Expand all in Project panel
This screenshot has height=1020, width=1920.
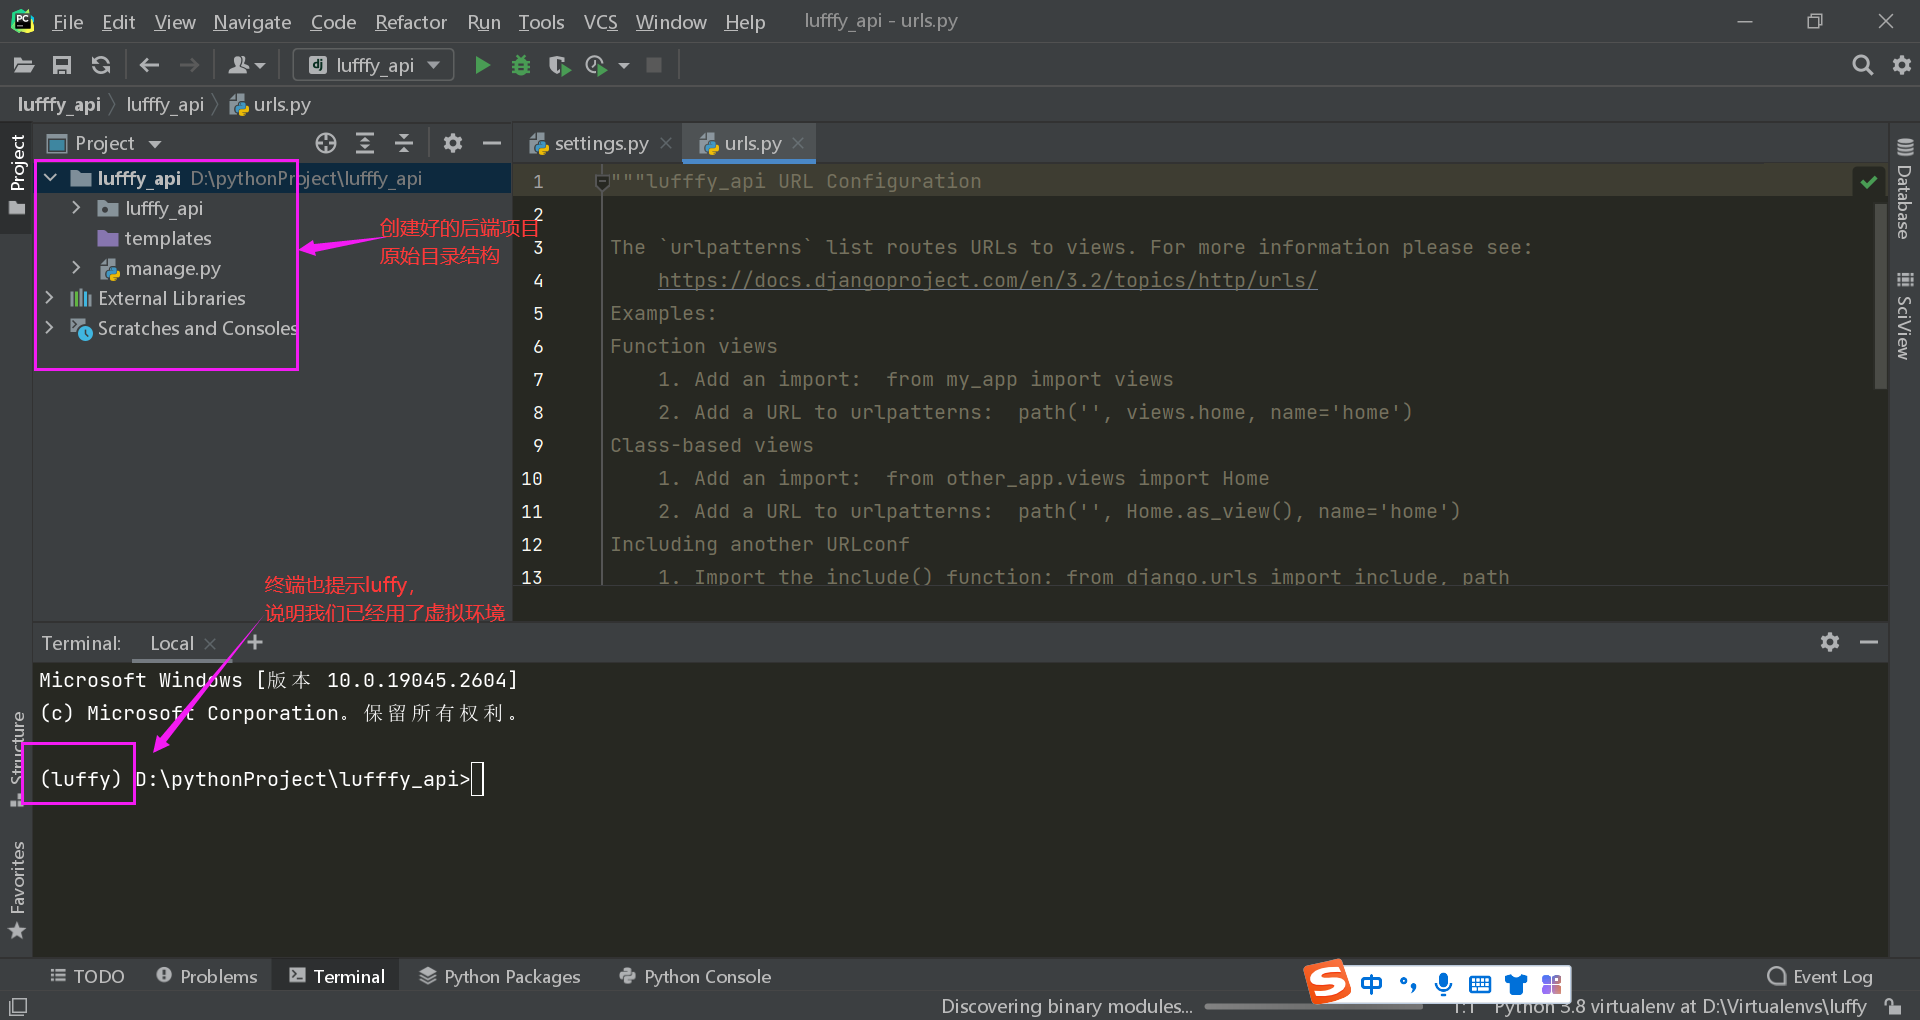coord(365,143)
